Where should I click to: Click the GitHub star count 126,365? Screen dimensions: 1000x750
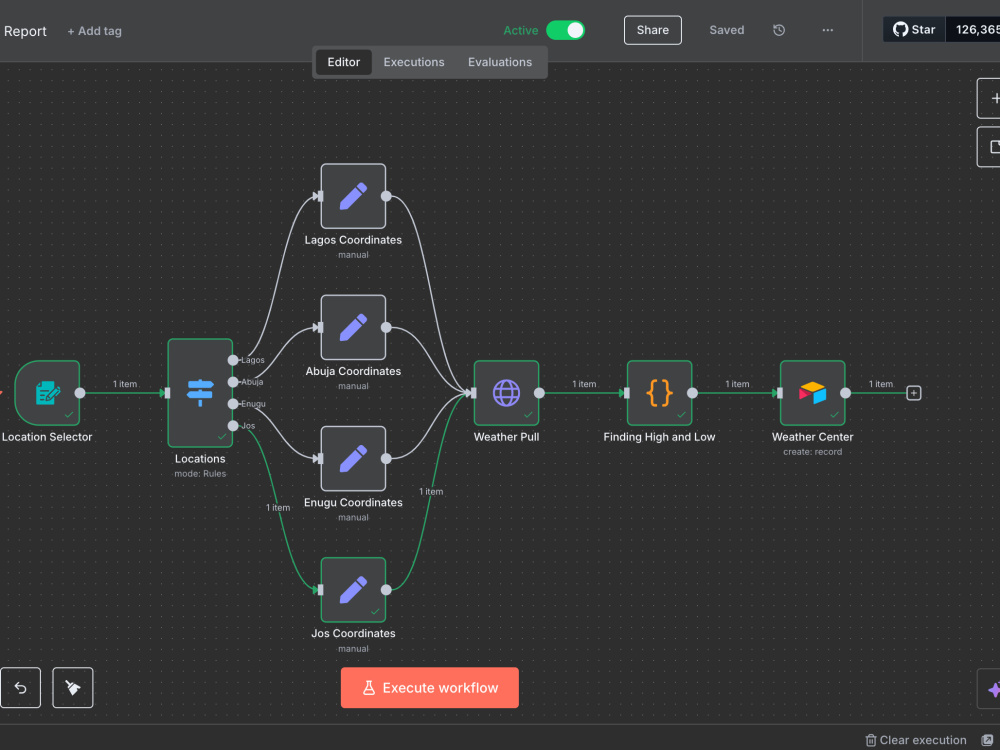[974, 29]
